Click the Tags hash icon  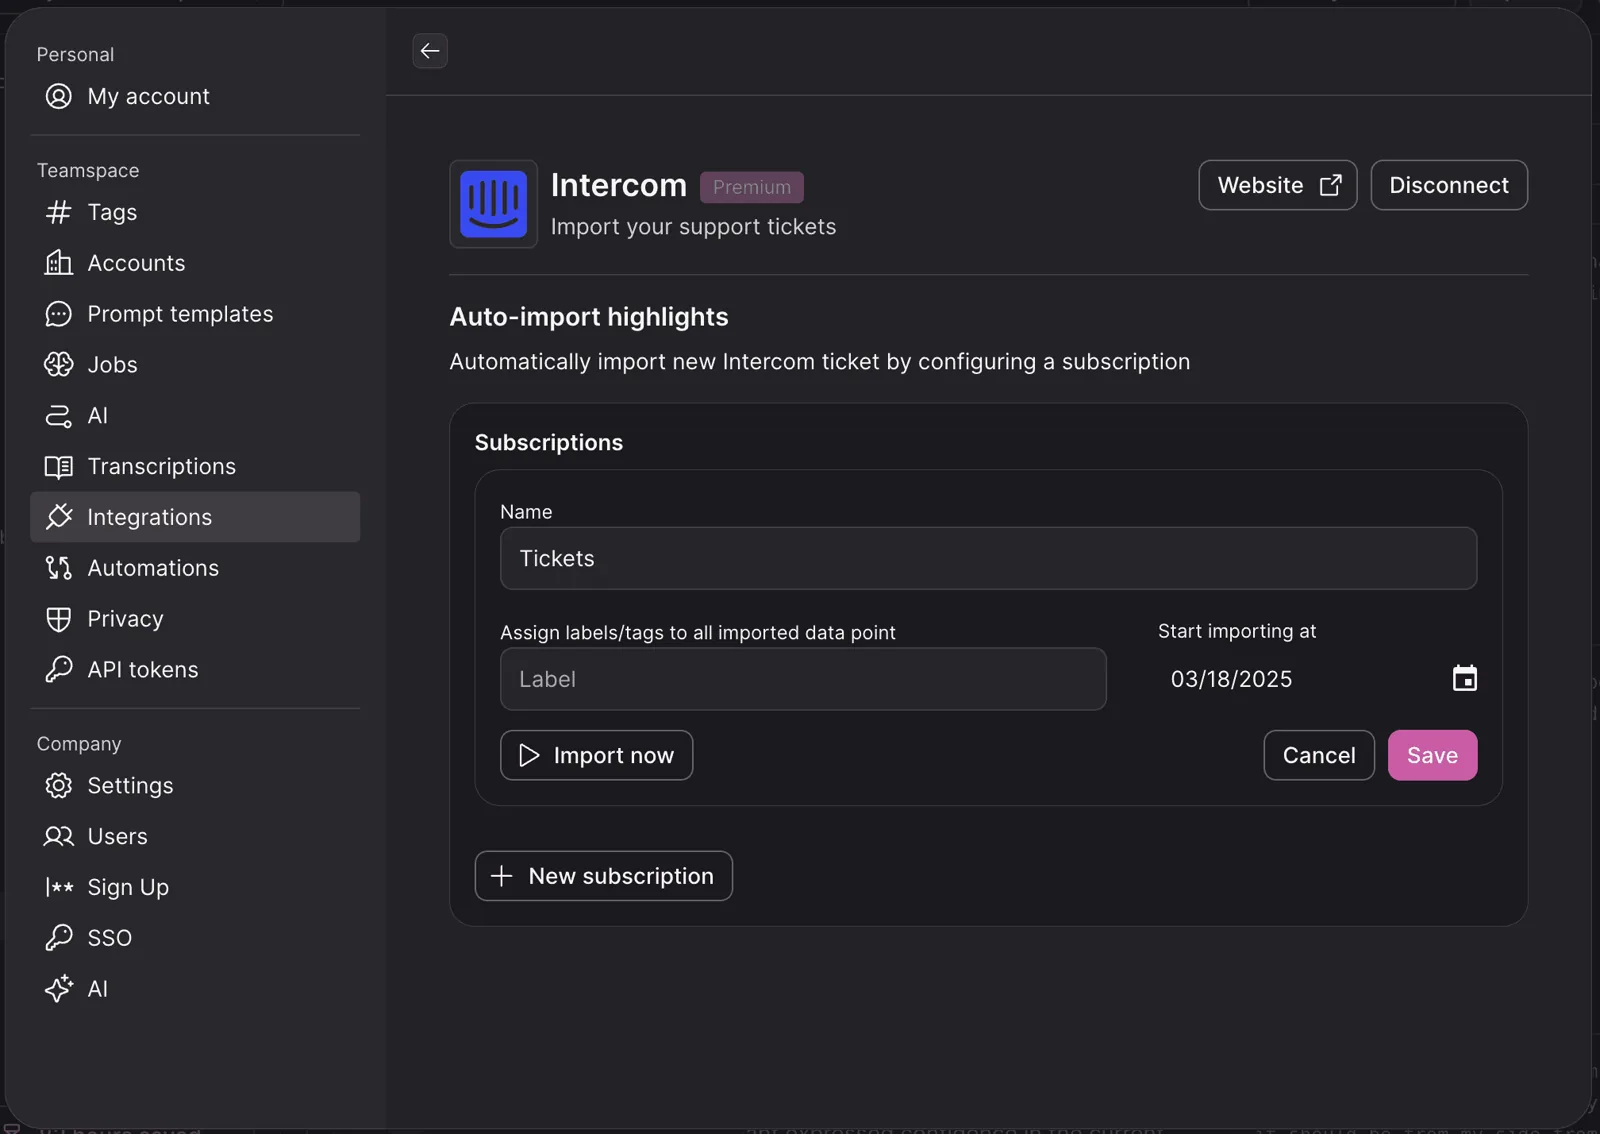coord(59,212)
